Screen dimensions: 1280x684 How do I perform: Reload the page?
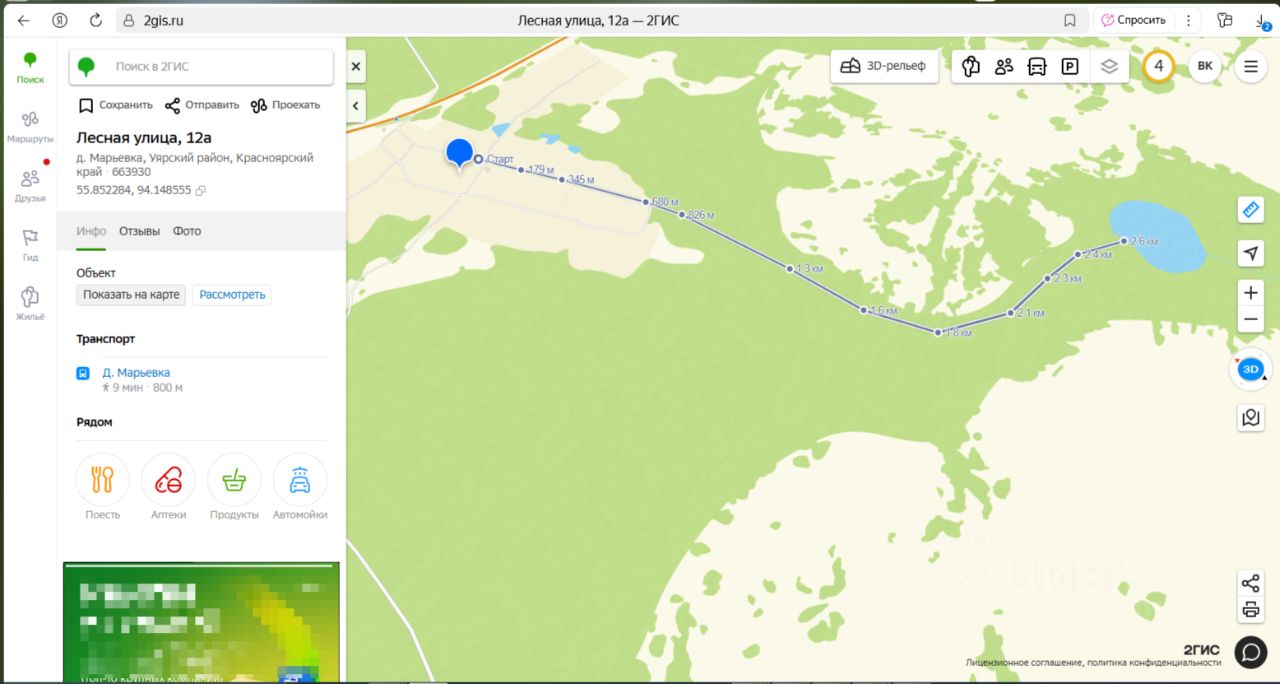pyautogui.click(x=96, y=20)
